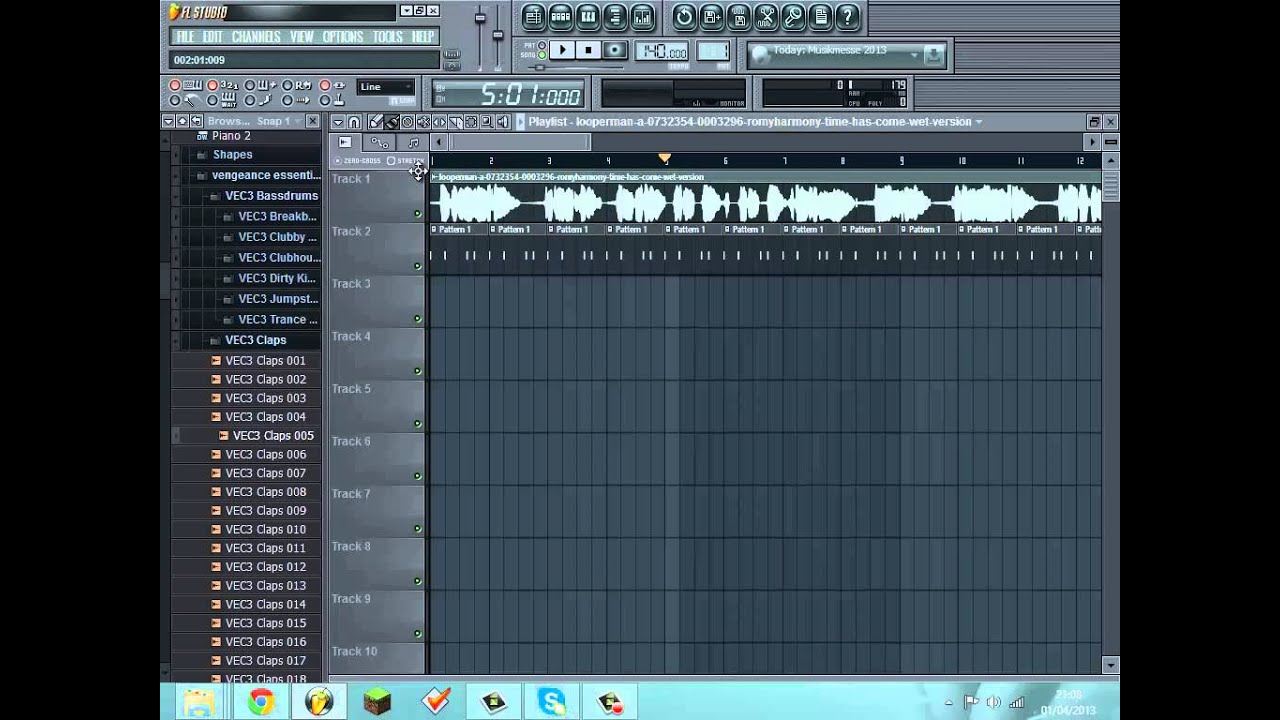Image resolution: width=1280 pixels, height=720 pixels.
Task: Open the browser options dropdown arrow
Action: point(168,121)
